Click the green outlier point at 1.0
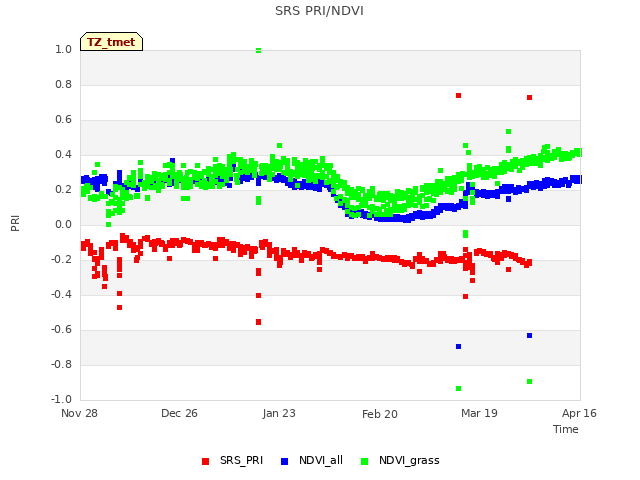Image resolution: width=640 pixels, height=480 pixels. pyautogui.click(x=258, y=51)
